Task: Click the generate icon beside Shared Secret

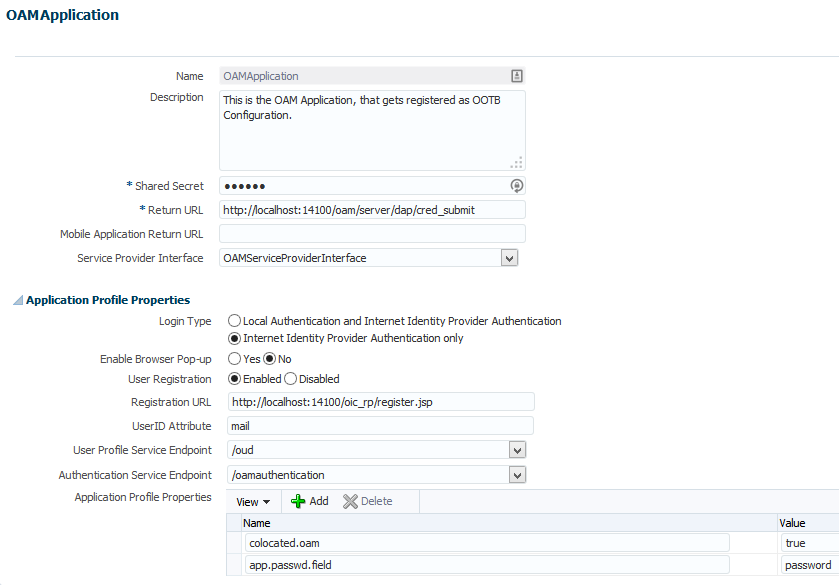Action: point(516,185)
